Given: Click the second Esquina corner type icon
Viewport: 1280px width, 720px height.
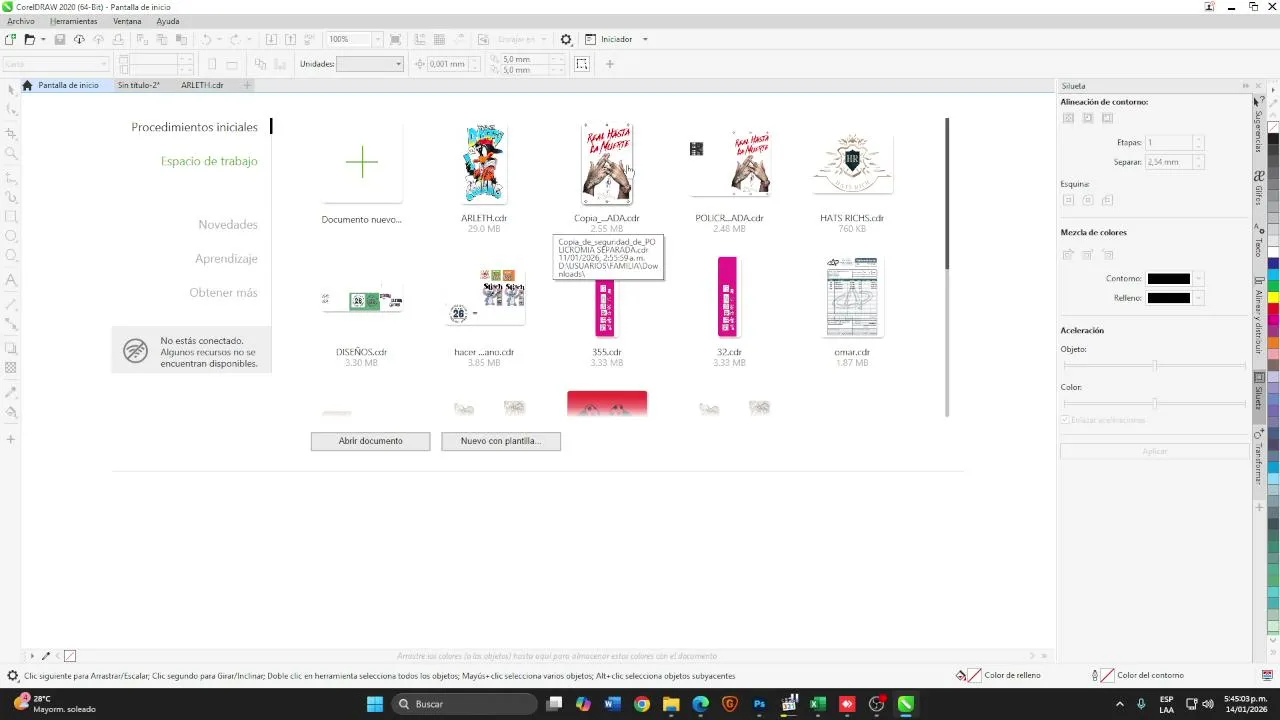Looking at the screenshot, I should point(1088,200).
